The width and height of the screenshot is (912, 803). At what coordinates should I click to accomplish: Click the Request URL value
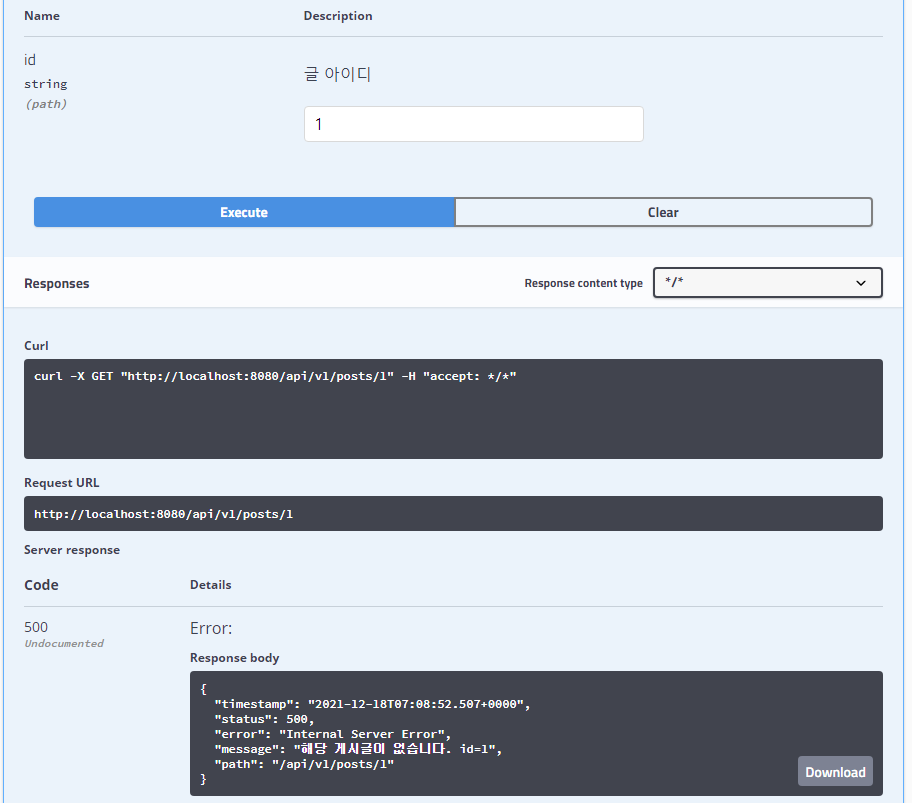coord(163,514)
